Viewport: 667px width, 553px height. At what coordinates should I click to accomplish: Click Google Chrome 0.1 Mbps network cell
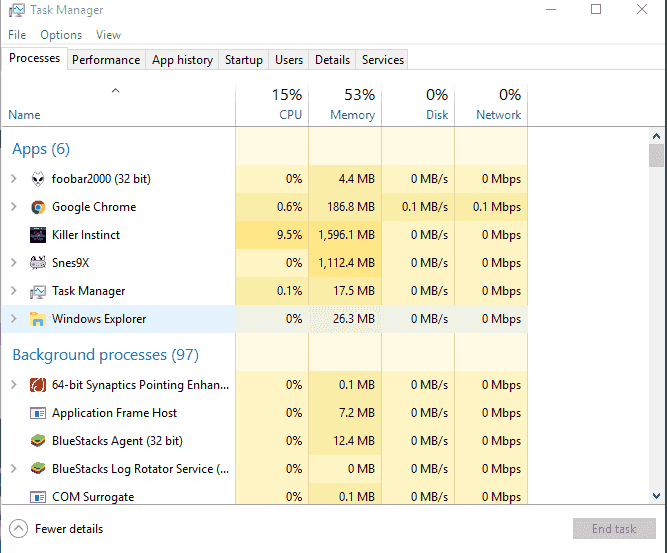pos(491,207)
